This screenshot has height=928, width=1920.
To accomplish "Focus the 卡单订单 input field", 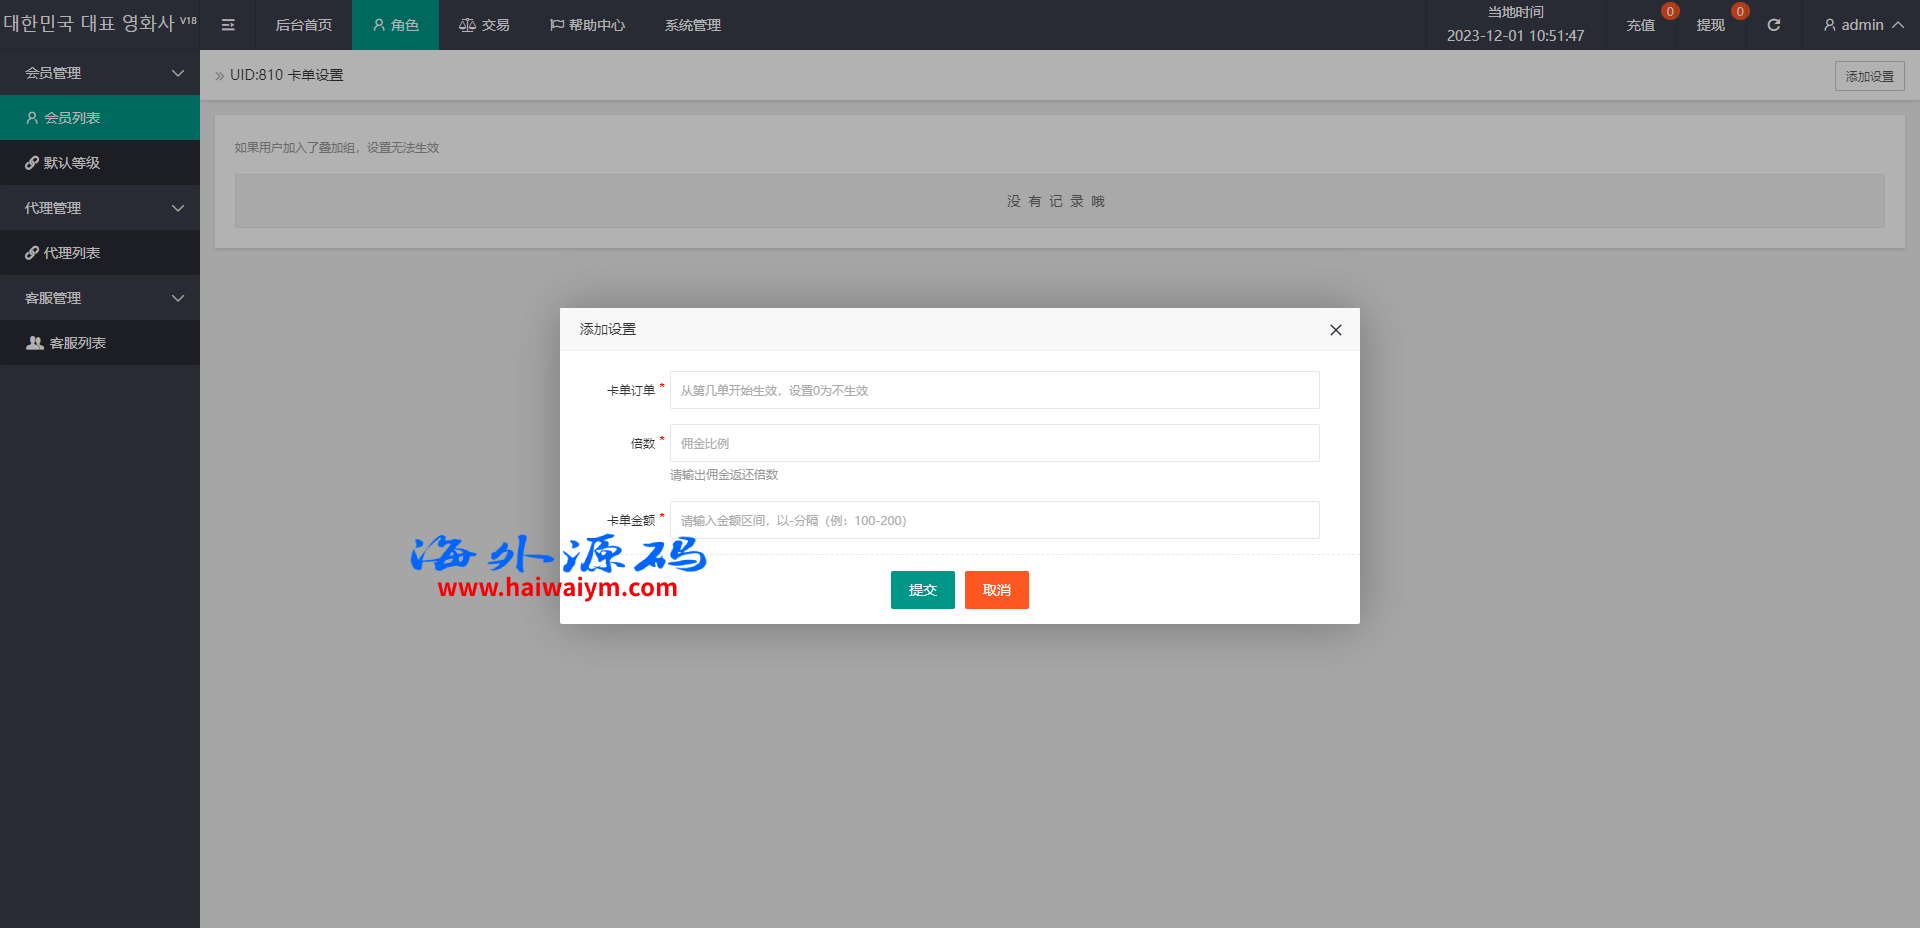I will coord(994,390).
